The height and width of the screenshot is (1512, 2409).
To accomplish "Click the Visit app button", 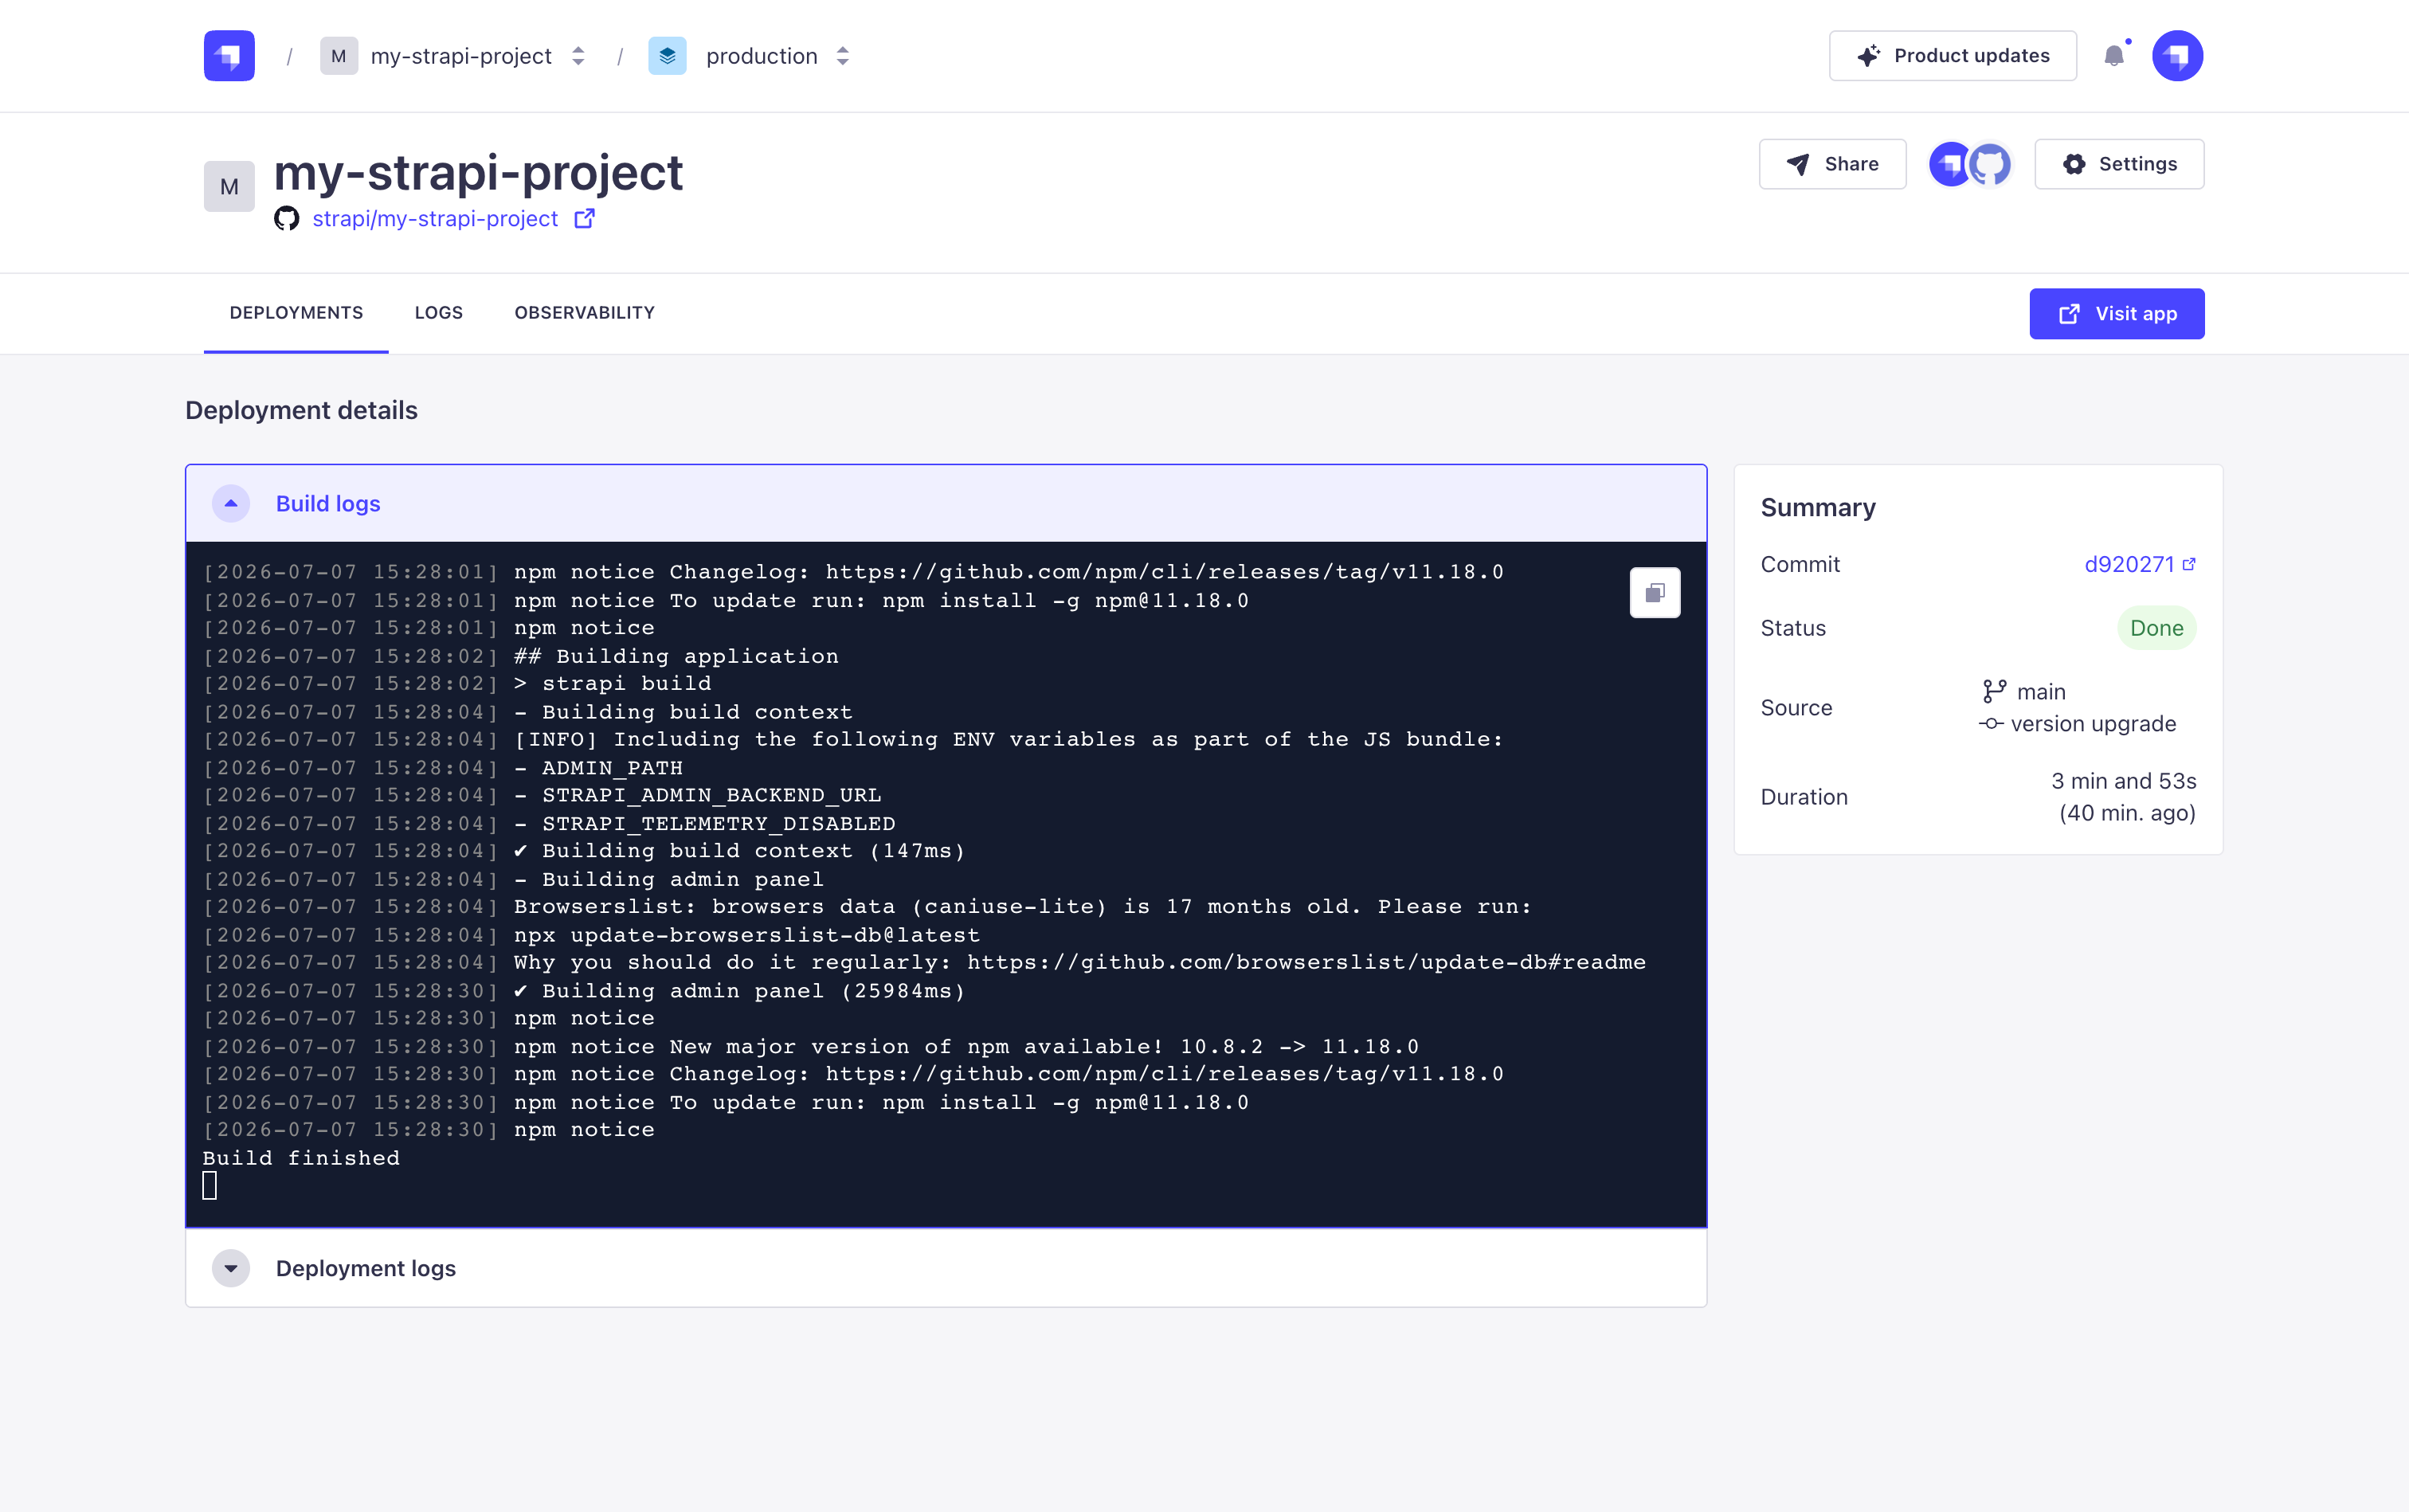I will click(x=2116, y=314).
